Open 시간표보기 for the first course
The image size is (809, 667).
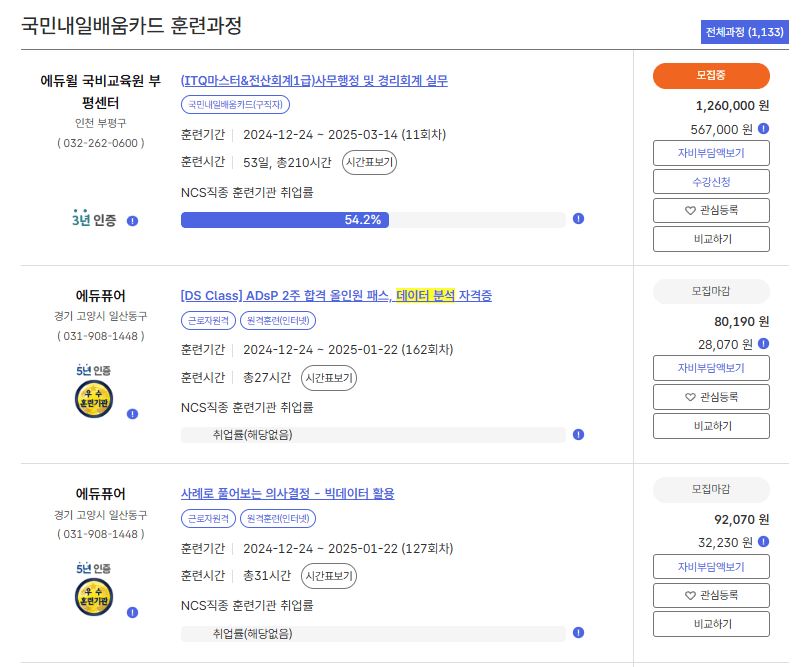click(x=368, y=162)
